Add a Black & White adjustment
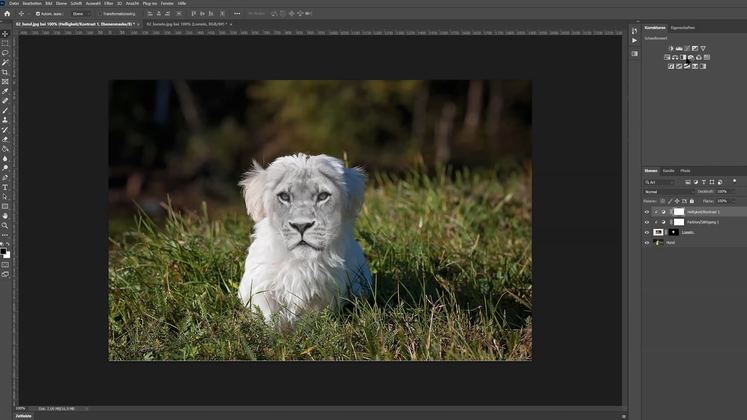This screenshot has height=420, width=747. click(683, 57)
